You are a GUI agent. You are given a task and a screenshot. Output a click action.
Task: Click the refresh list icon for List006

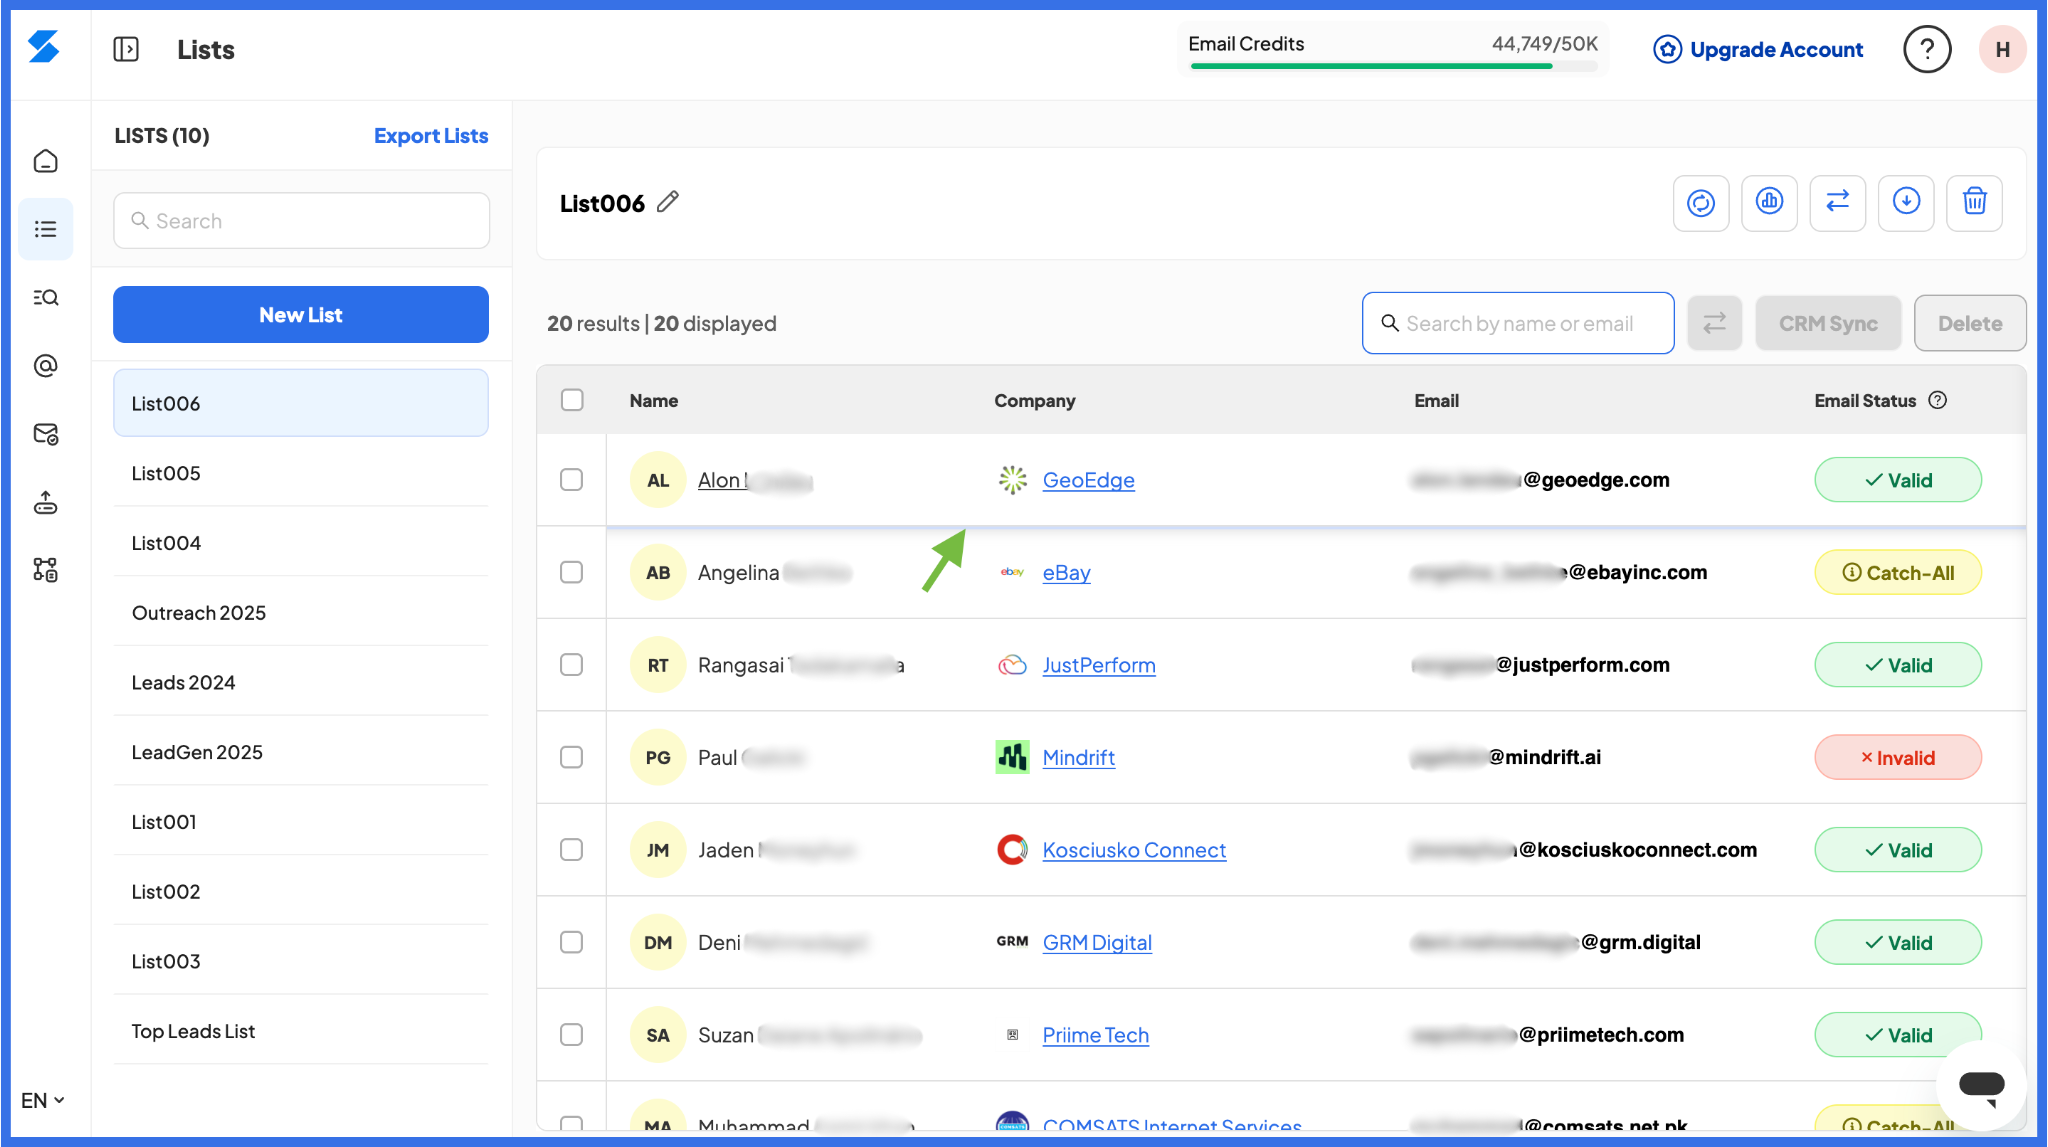pyautogui.click(x=1701, y=203)
